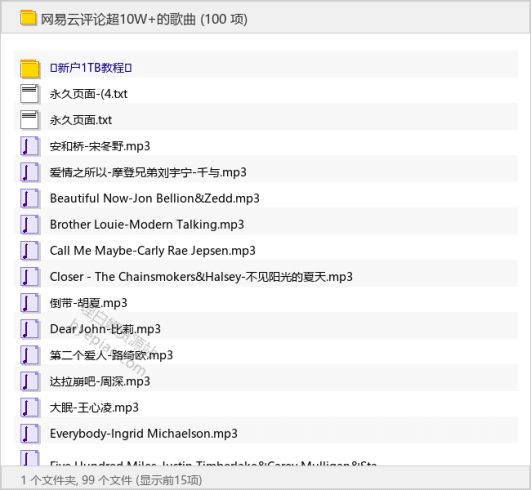This screenshot has height=490, width=531.
Task: Select the header title 网易云评论超10W+的歌曲 (100 项)
Action: [x=144, y=19]
